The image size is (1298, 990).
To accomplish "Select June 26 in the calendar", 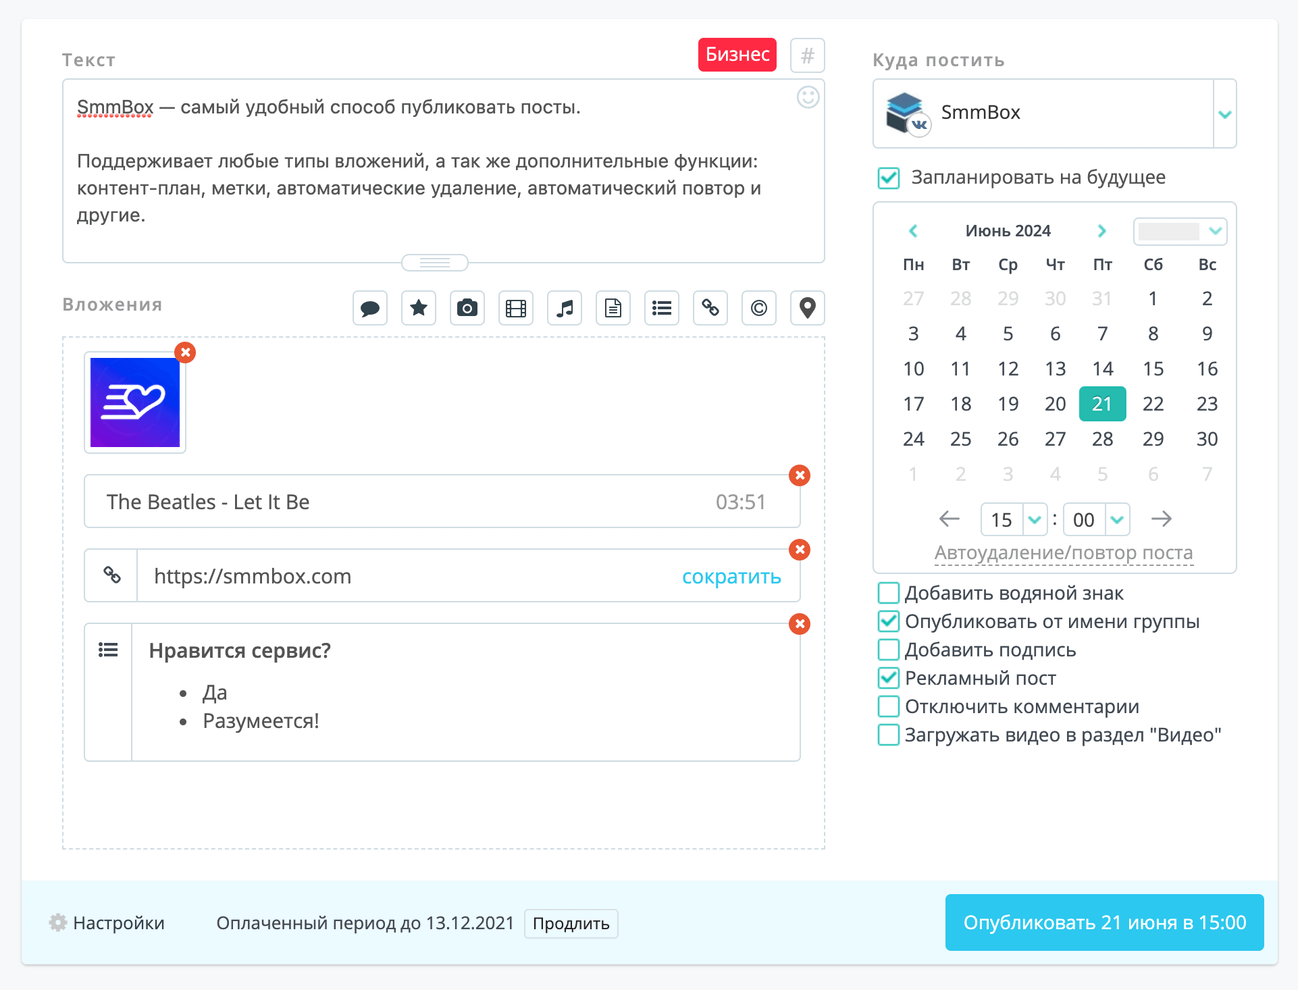I will 1008,439.
